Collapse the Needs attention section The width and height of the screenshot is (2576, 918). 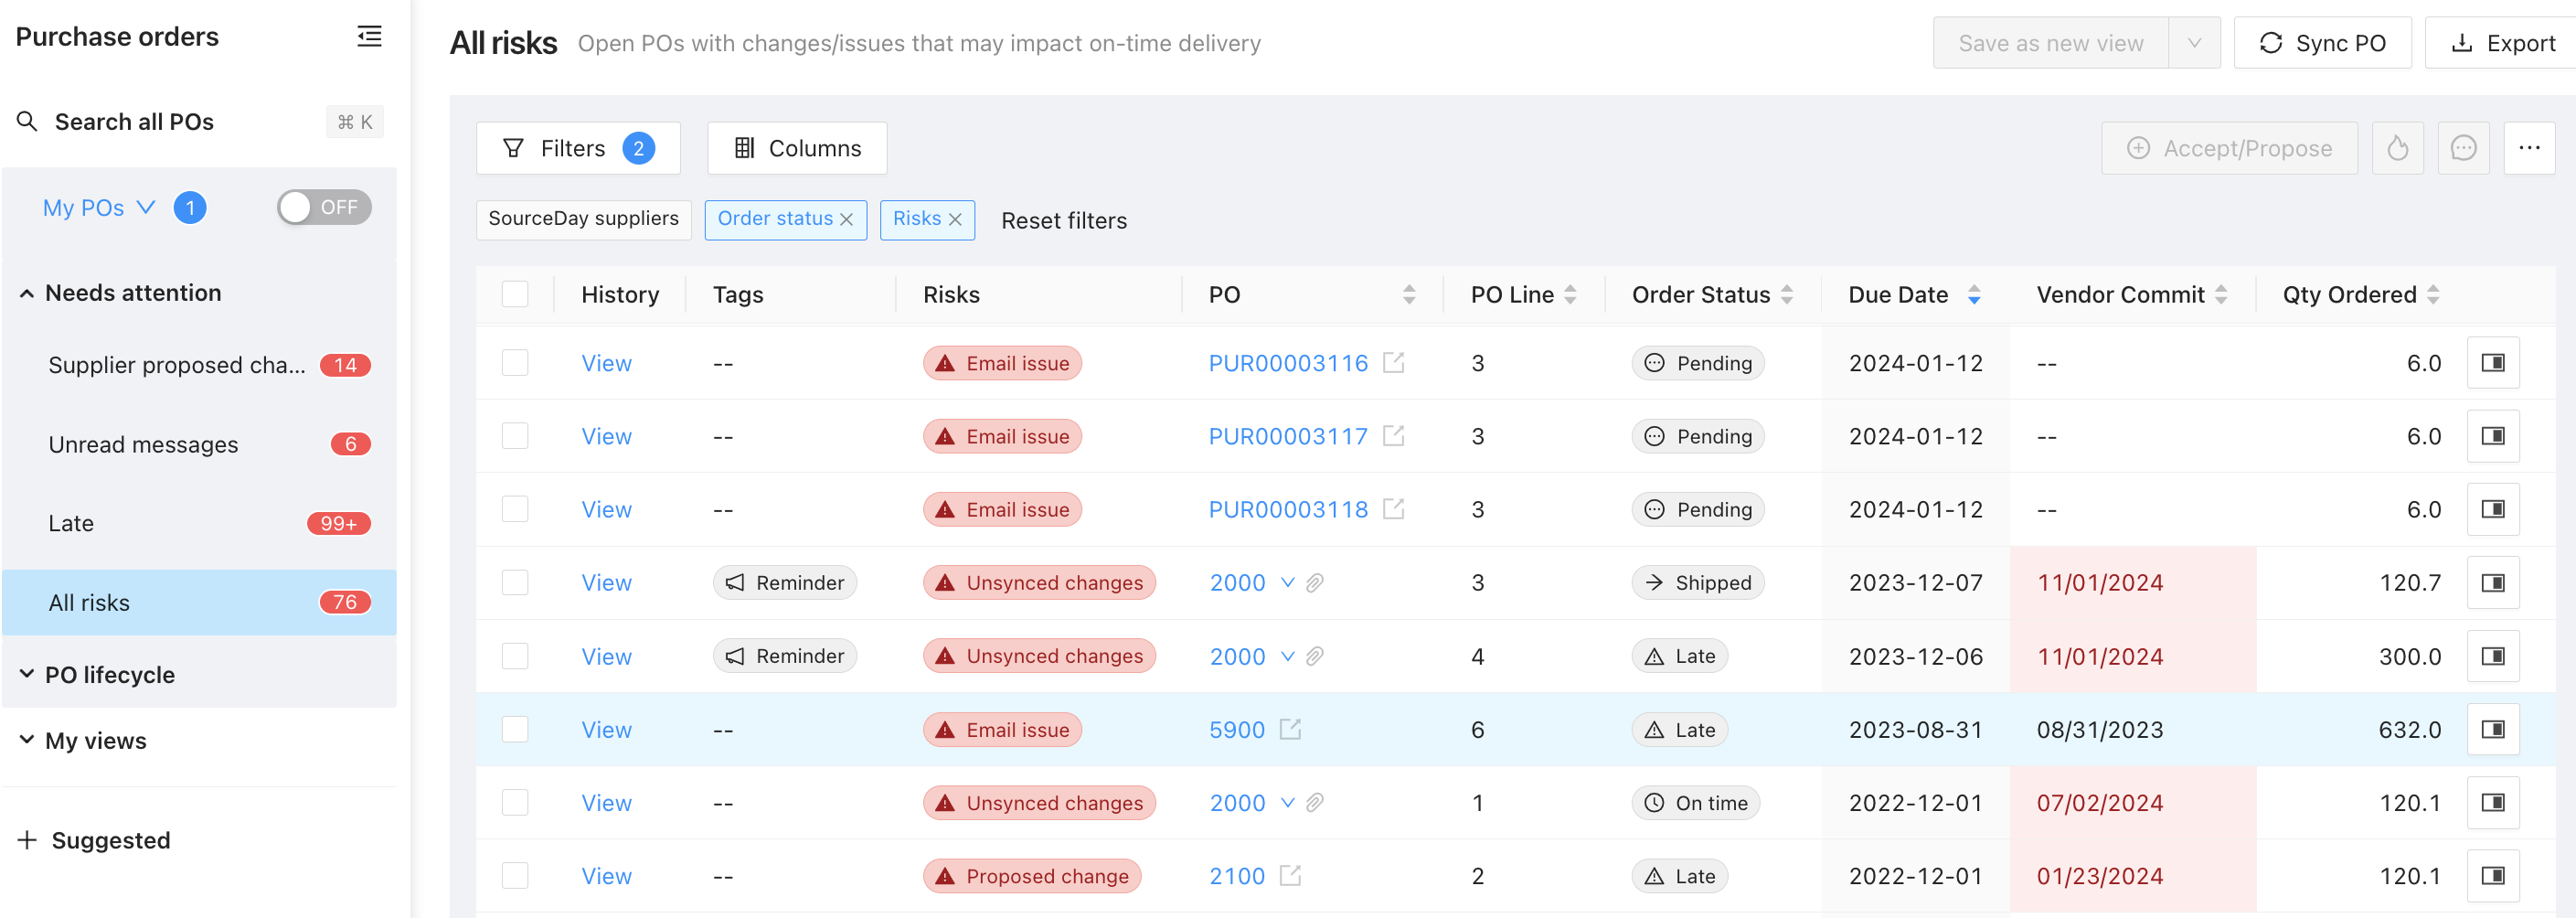tap(27, 294)
